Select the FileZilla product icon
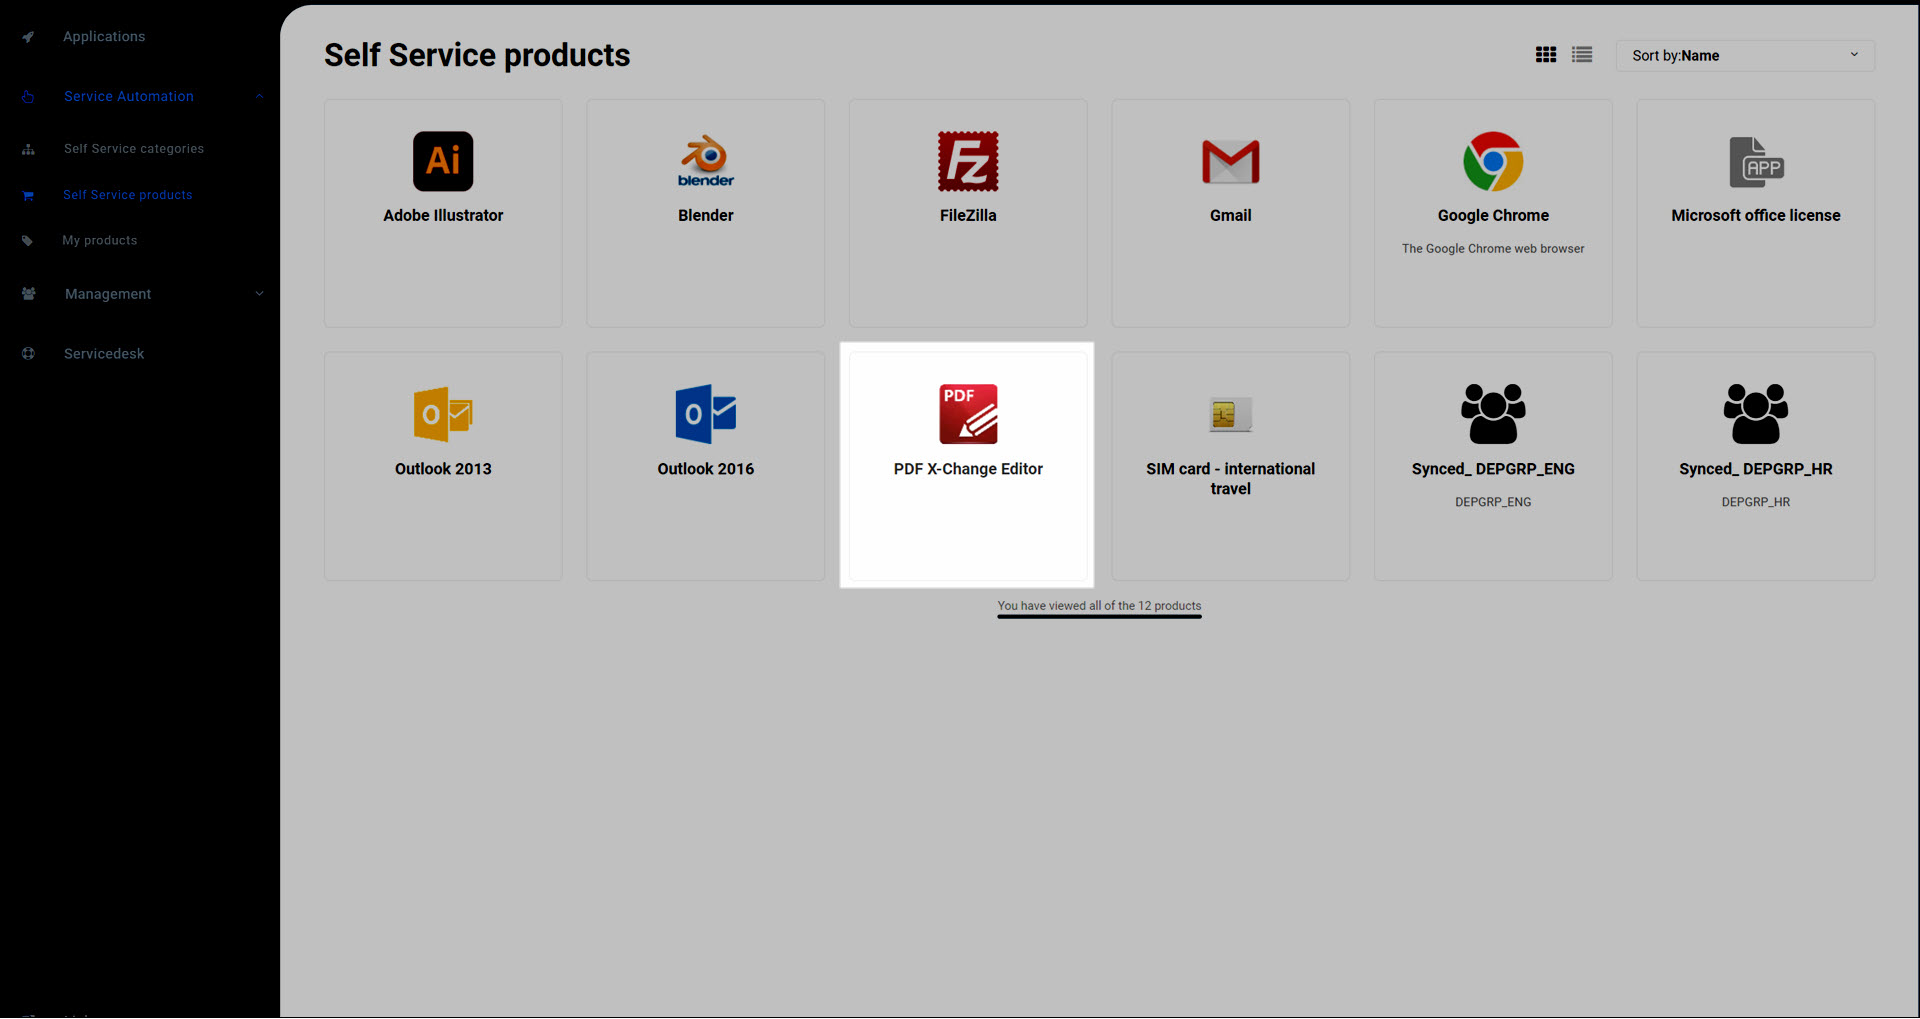1920x1019 pixels. coord(968,161)
